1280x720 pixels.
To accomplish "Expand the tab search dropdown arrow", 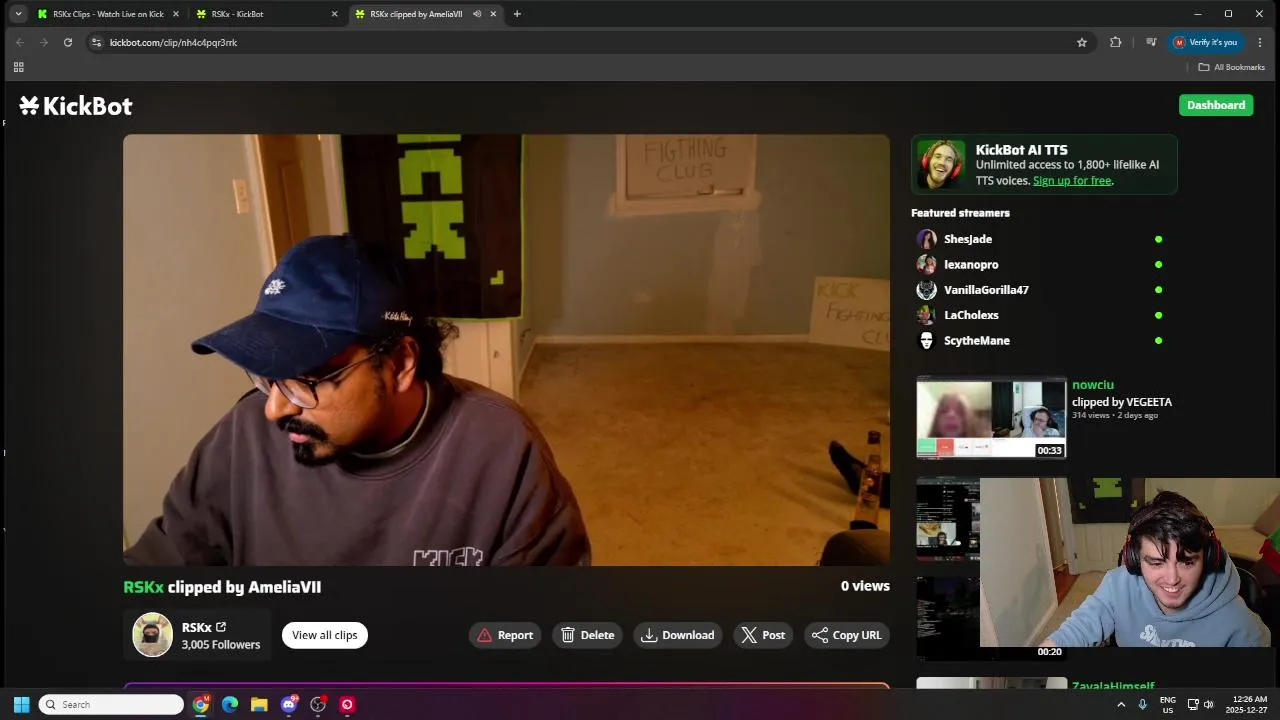I will pos(18,14).
